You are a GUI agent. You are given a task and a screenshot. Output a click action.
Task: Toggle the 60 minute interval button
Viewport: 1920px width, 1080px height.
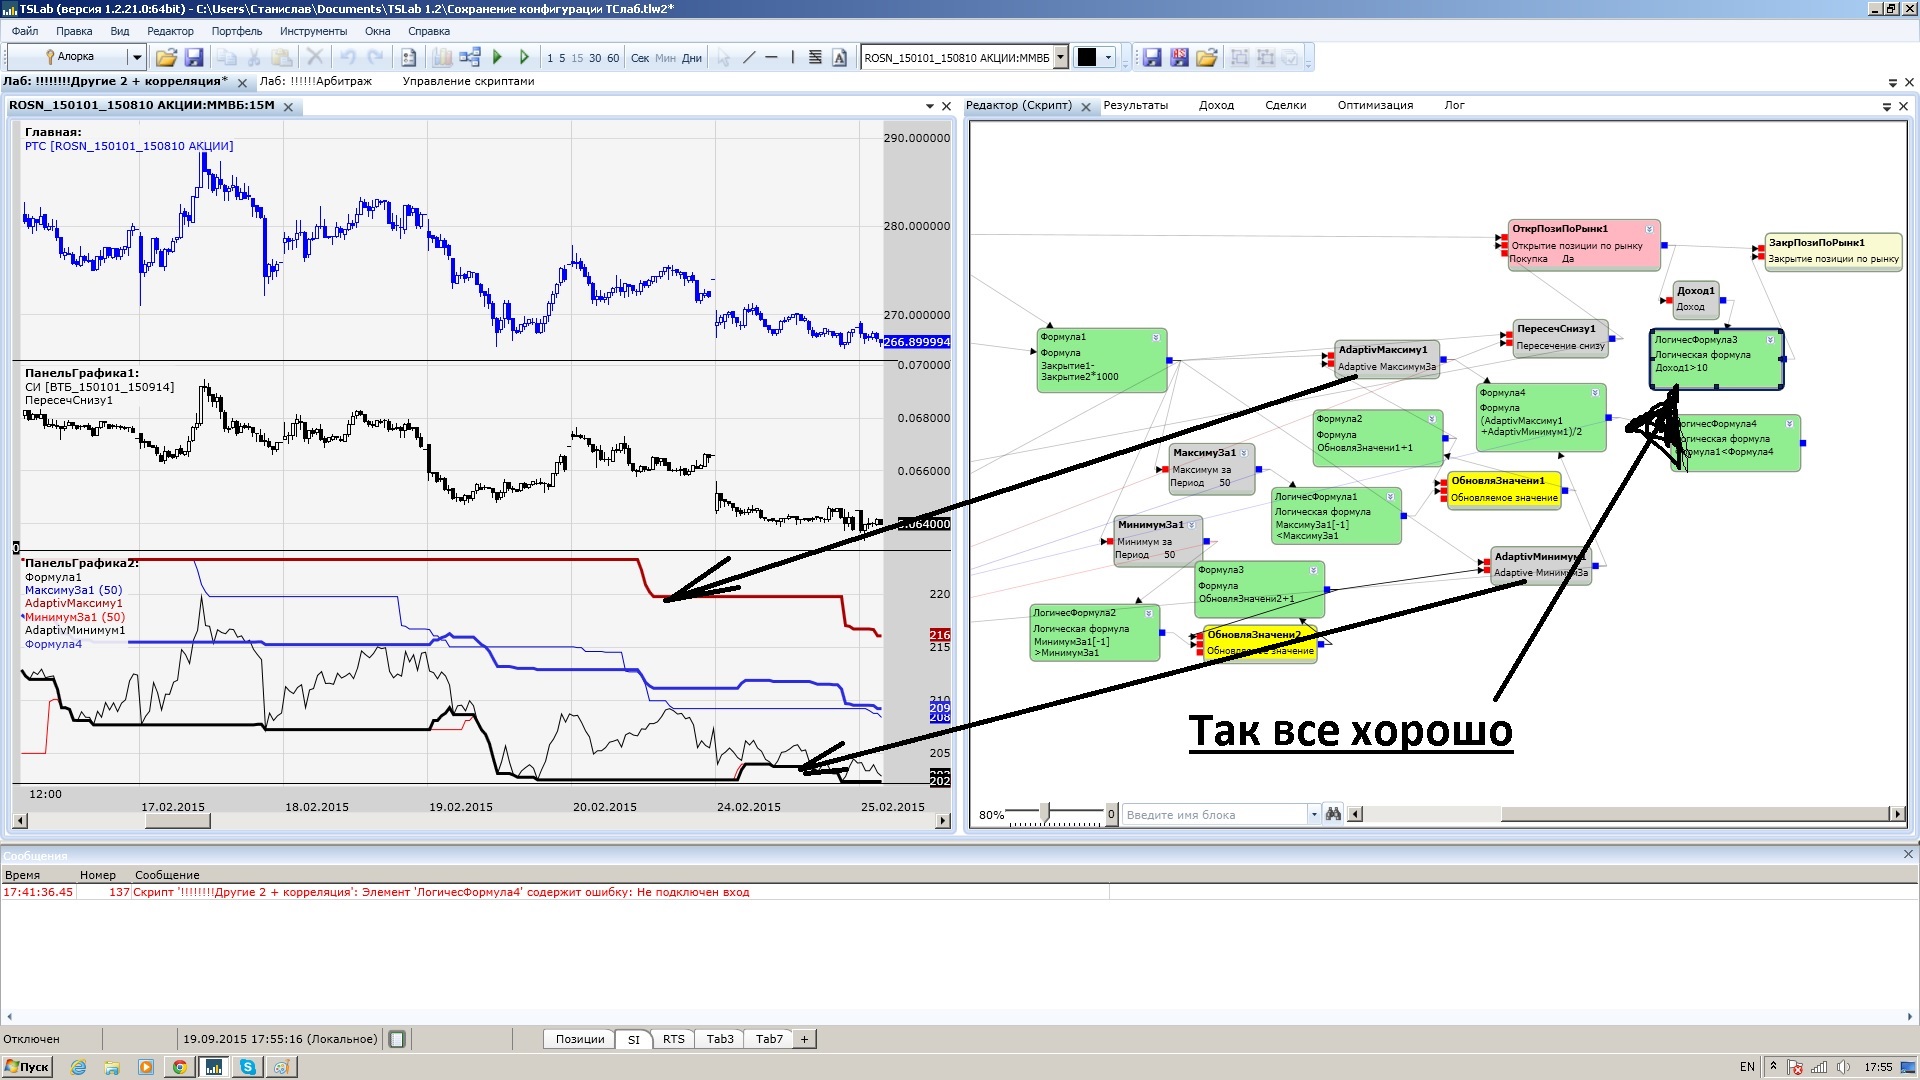coord(613,58)
